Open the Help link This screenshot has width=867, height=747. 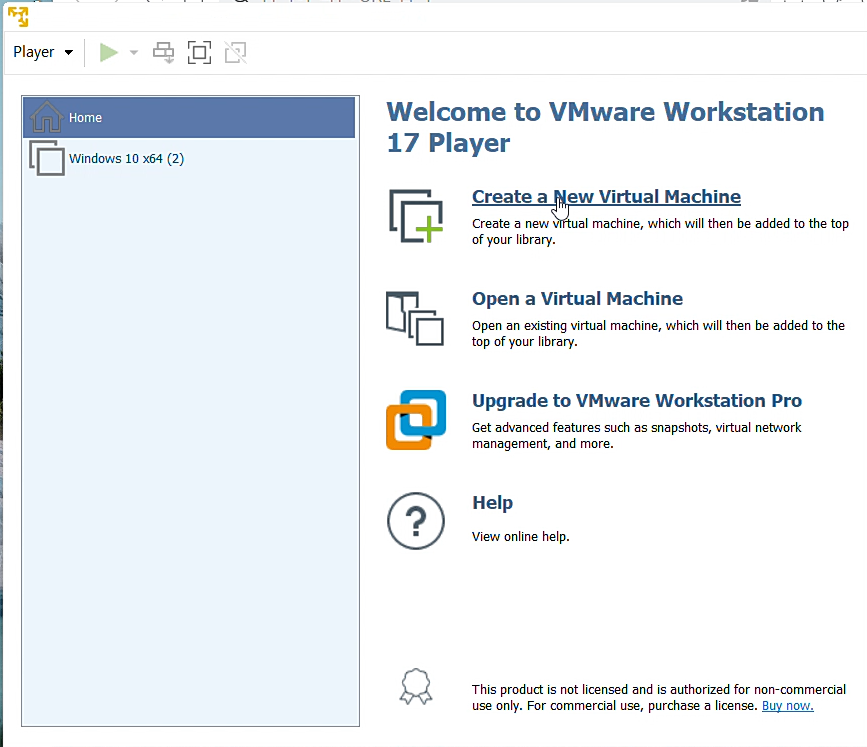point(492,503)
